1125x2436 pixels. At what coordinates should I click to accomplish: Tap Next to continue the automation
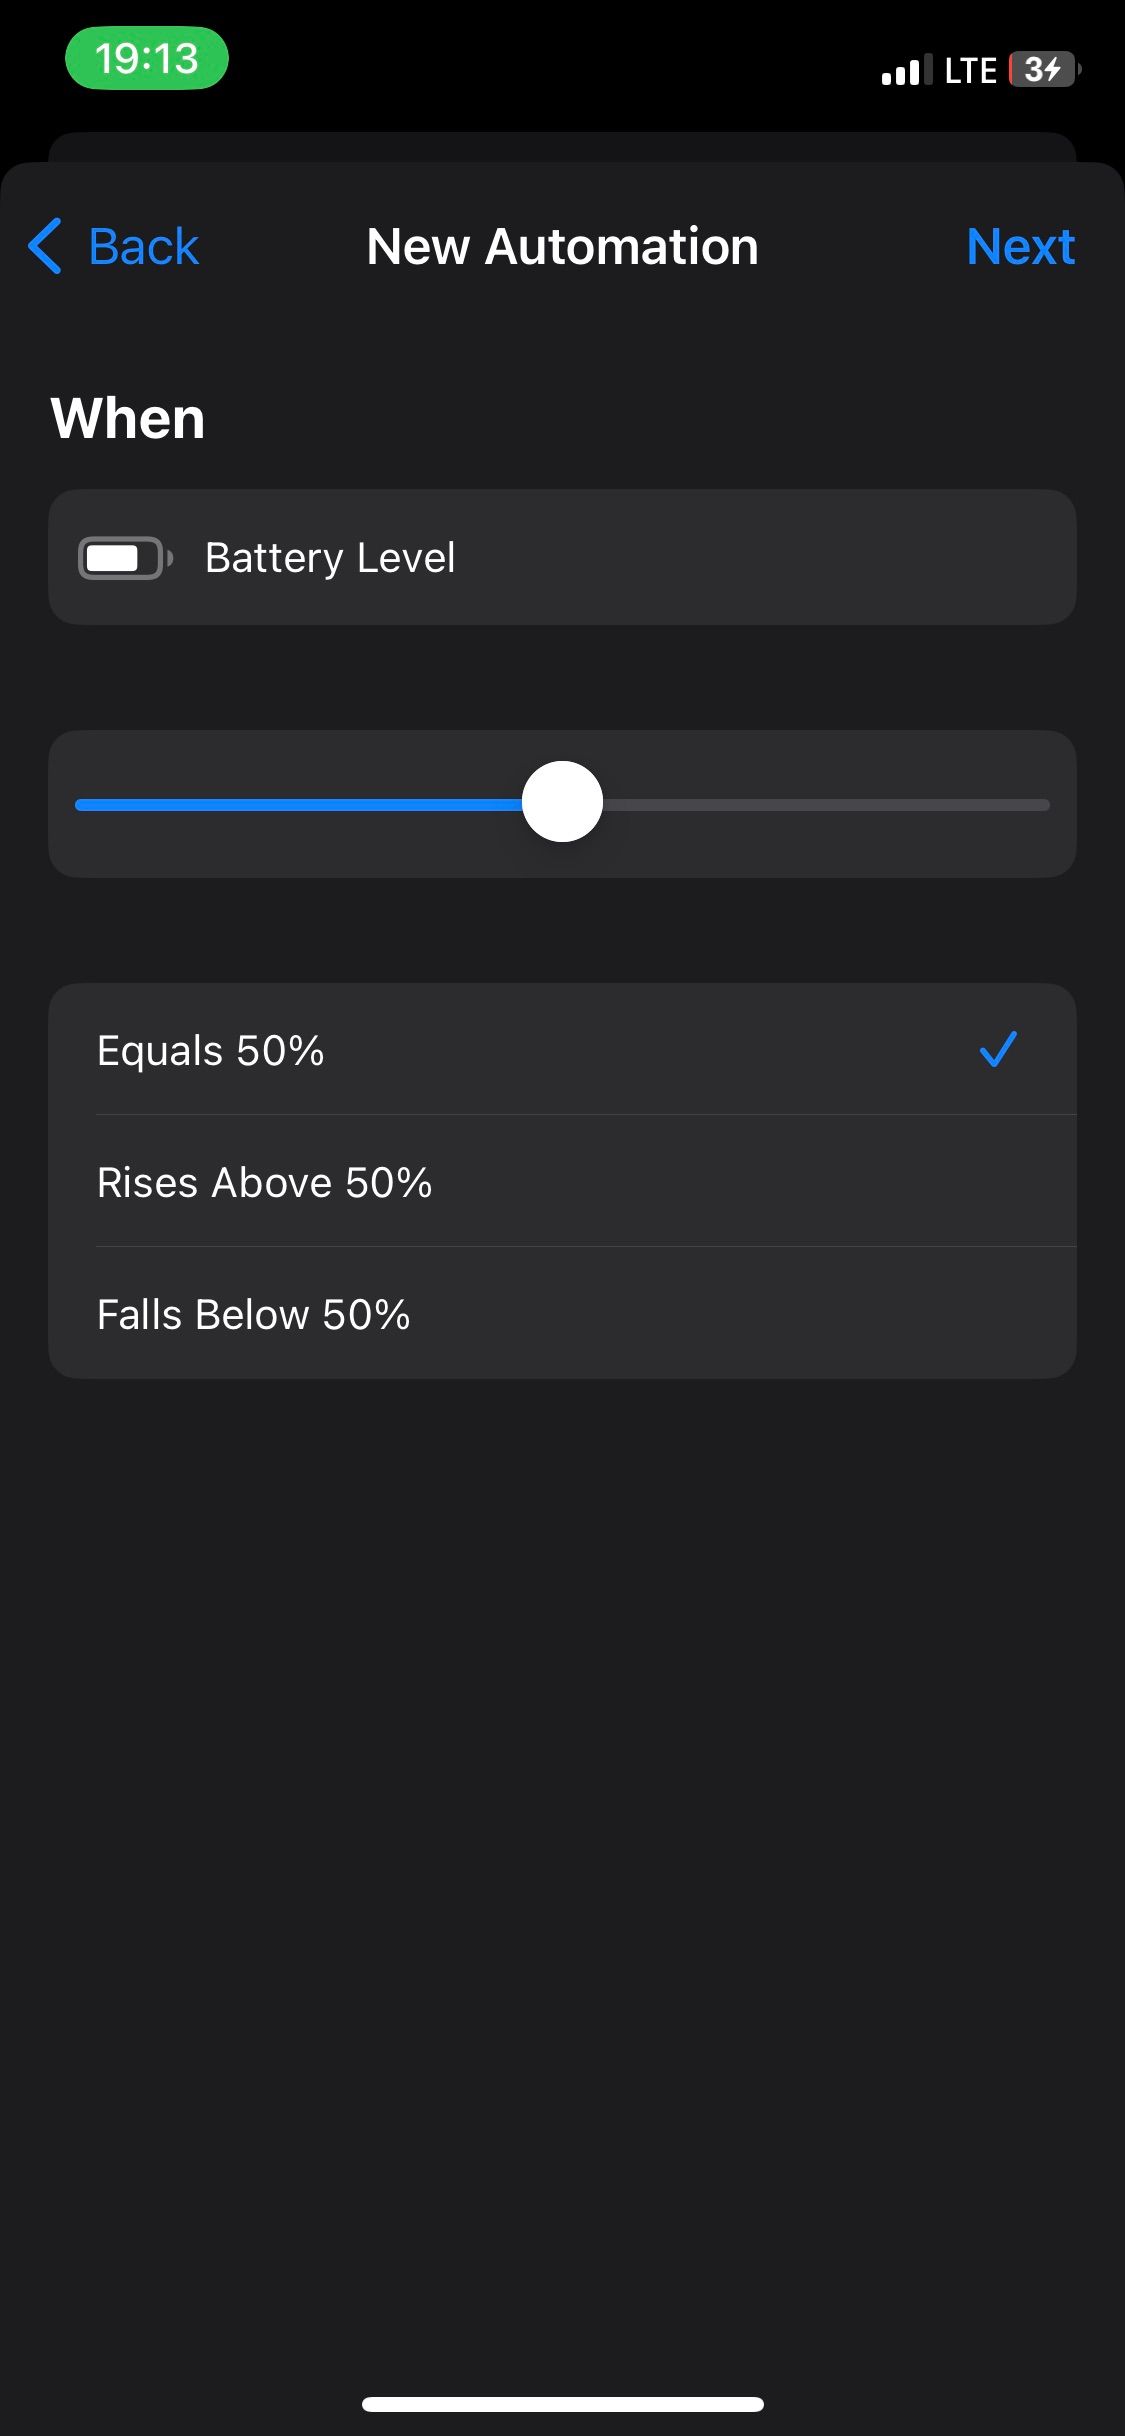pos(1020,246)
